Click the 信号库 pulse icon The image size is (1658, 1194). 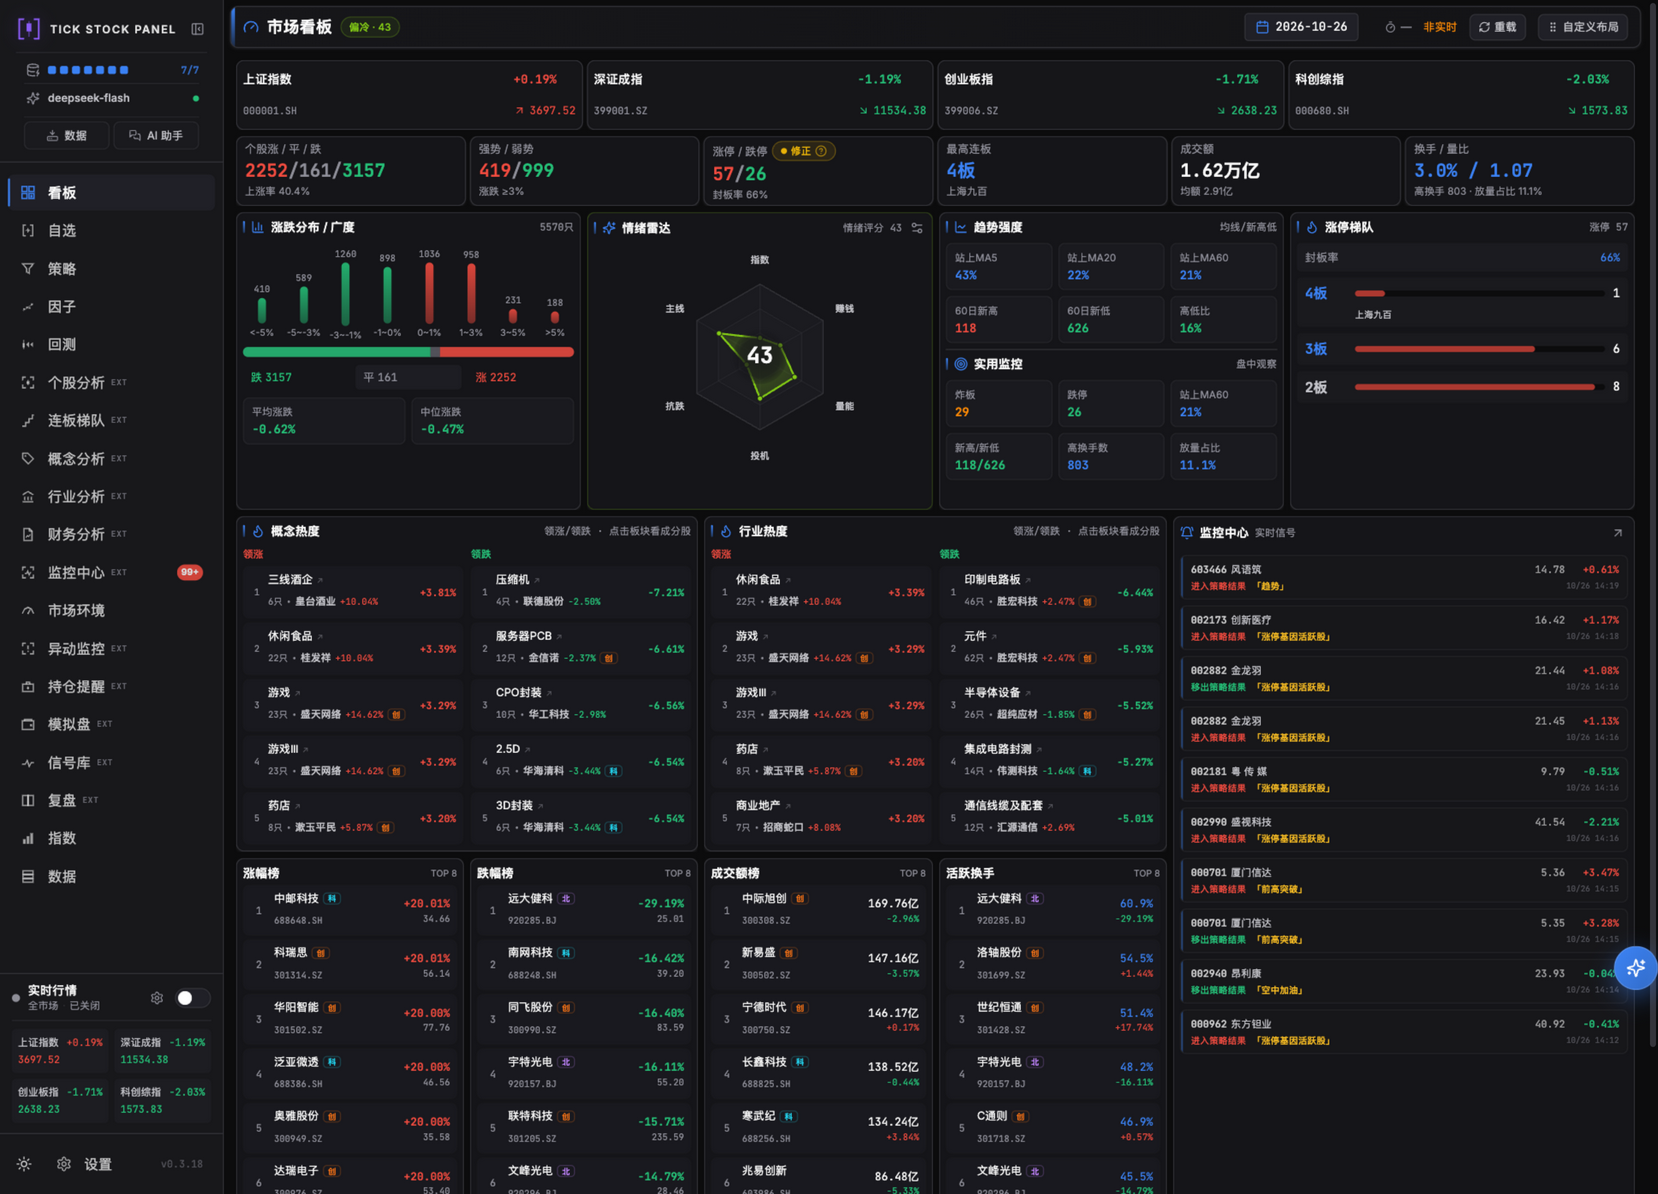point(28,762)
